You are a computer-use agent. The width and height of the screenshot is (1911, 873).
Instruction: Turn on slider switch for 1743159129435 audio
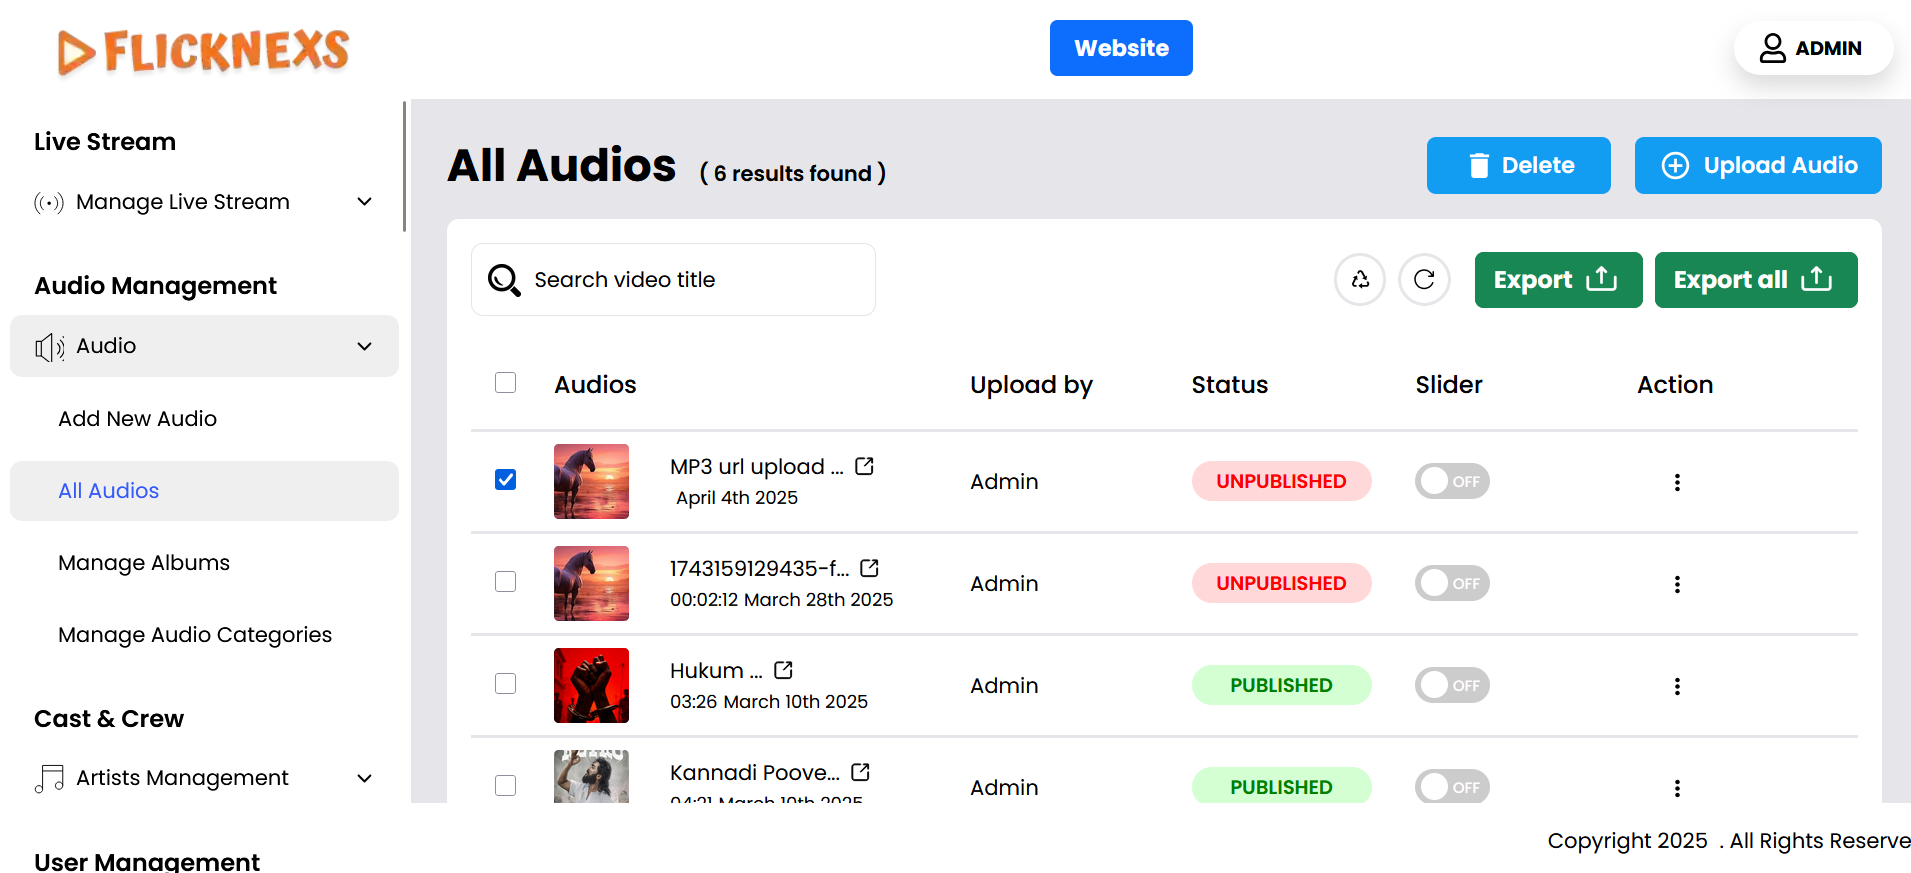coord(1452,584)
